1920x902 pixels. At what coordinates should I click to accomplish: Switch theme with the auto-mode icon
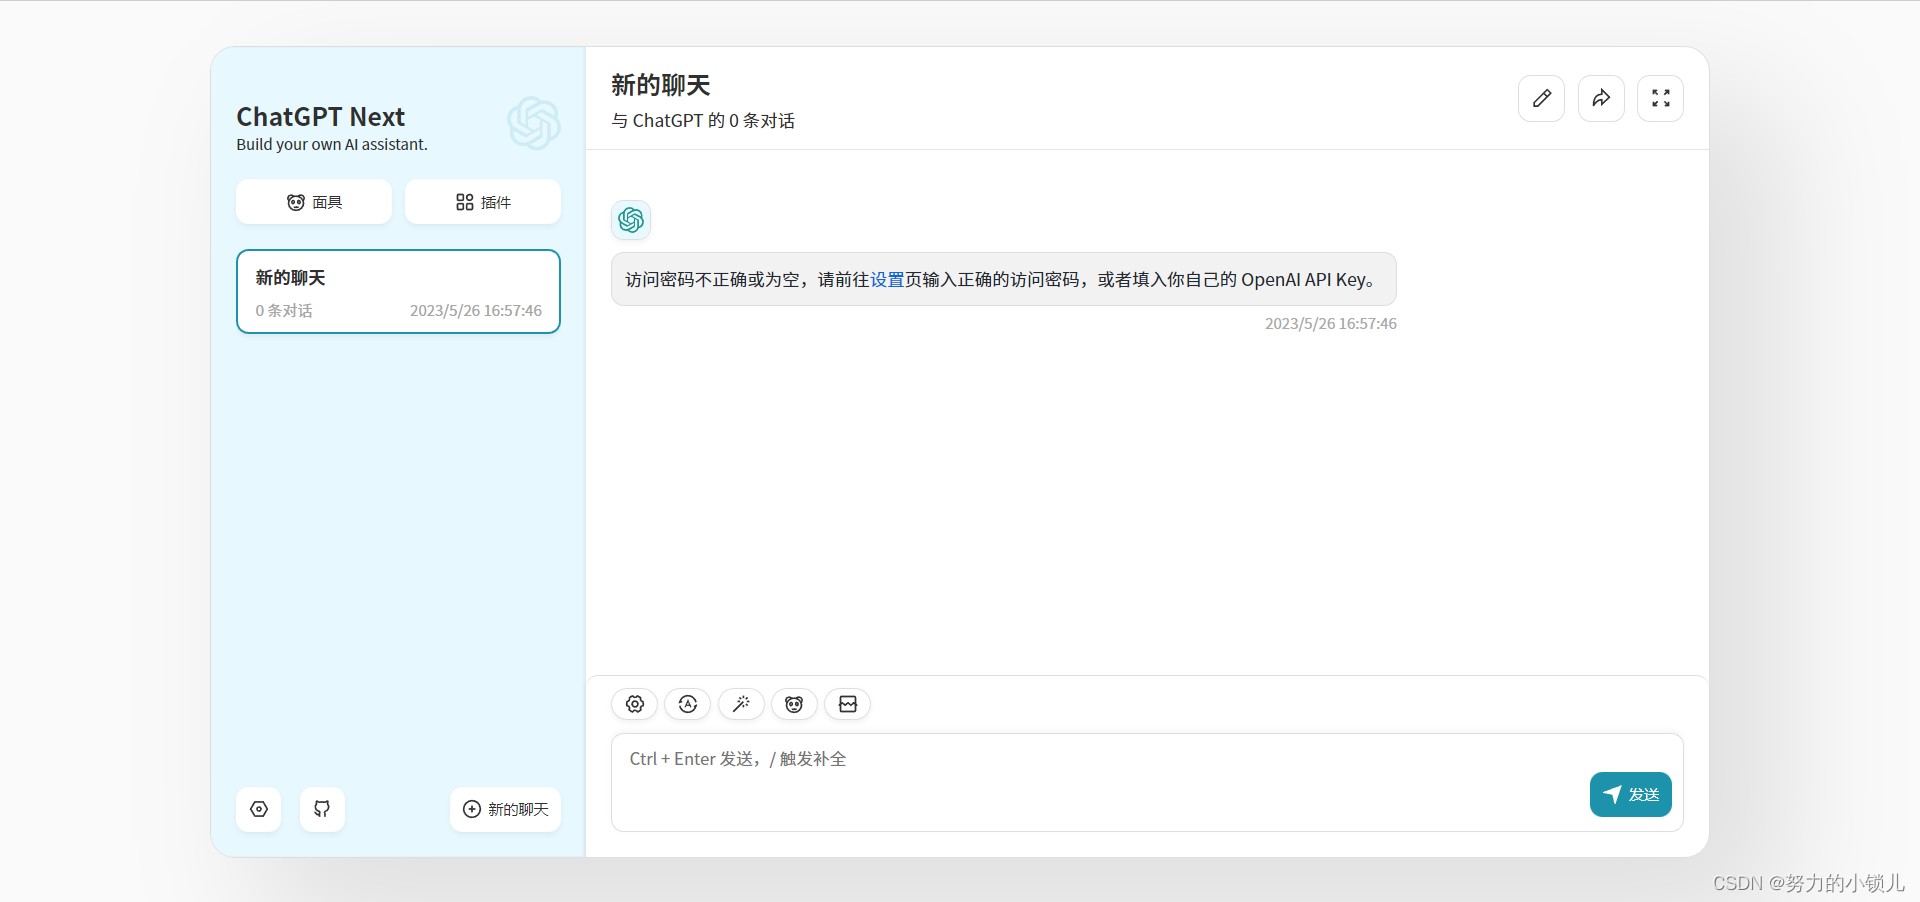click(x=688, y=704)
